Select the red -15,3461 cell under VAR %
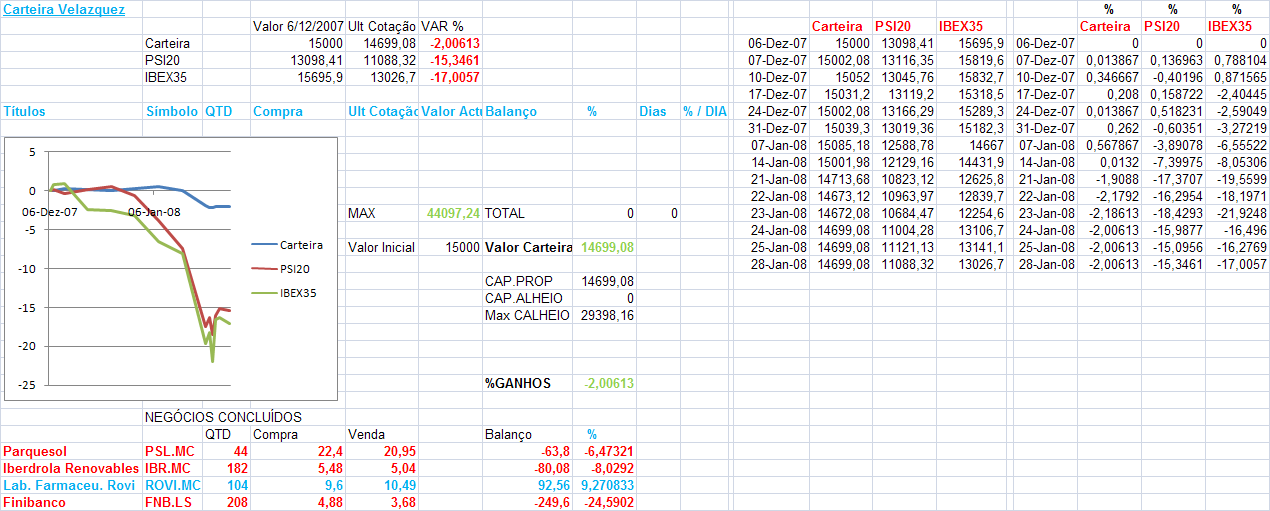This screenshot has height=511, width=1270. [455, 60]
